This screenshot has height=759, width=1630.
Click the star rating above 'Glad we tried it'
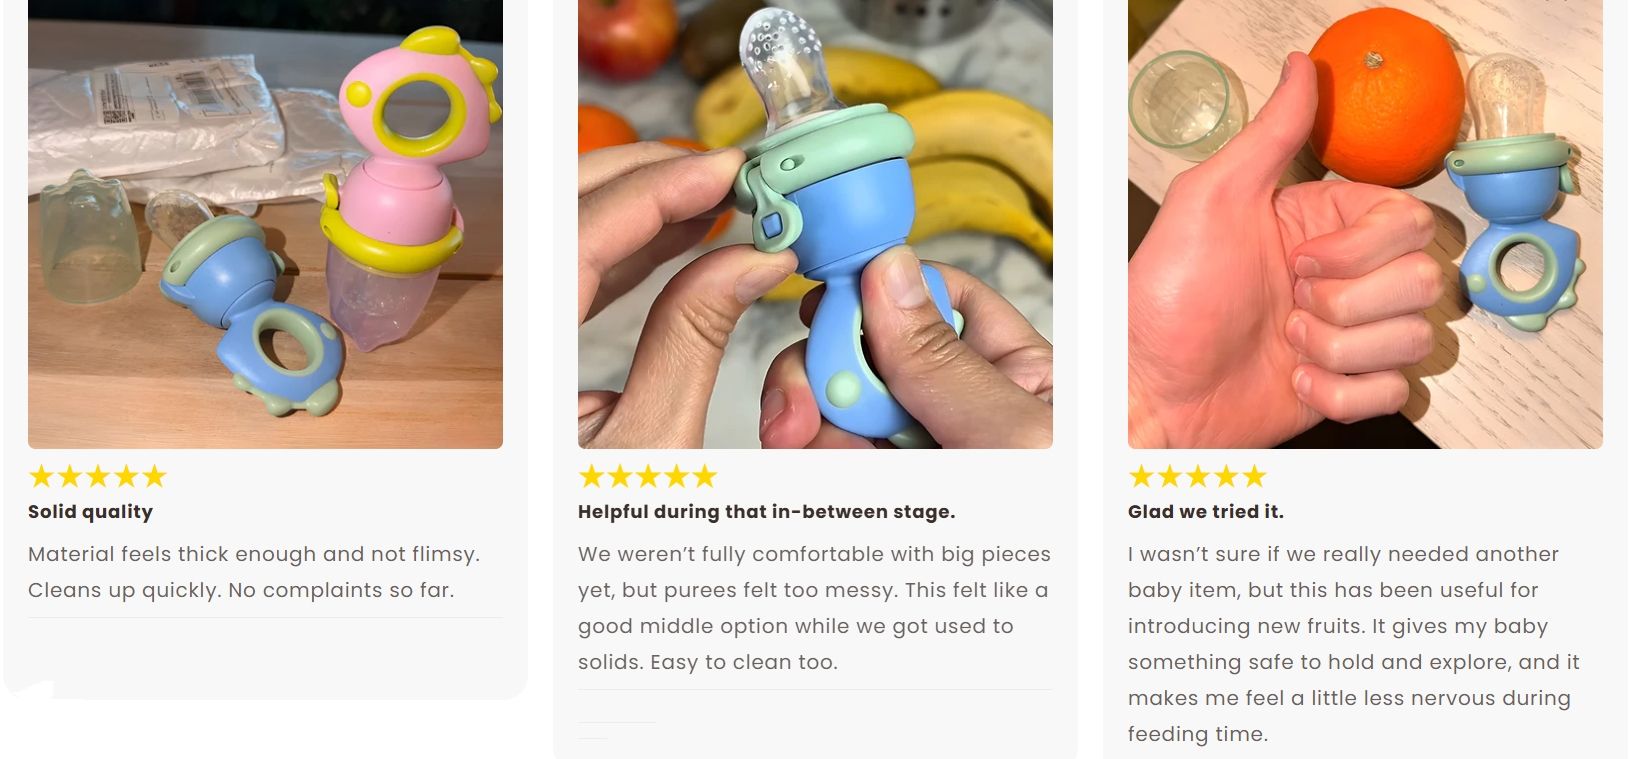pyautogui.click(x=1197, y=476)
